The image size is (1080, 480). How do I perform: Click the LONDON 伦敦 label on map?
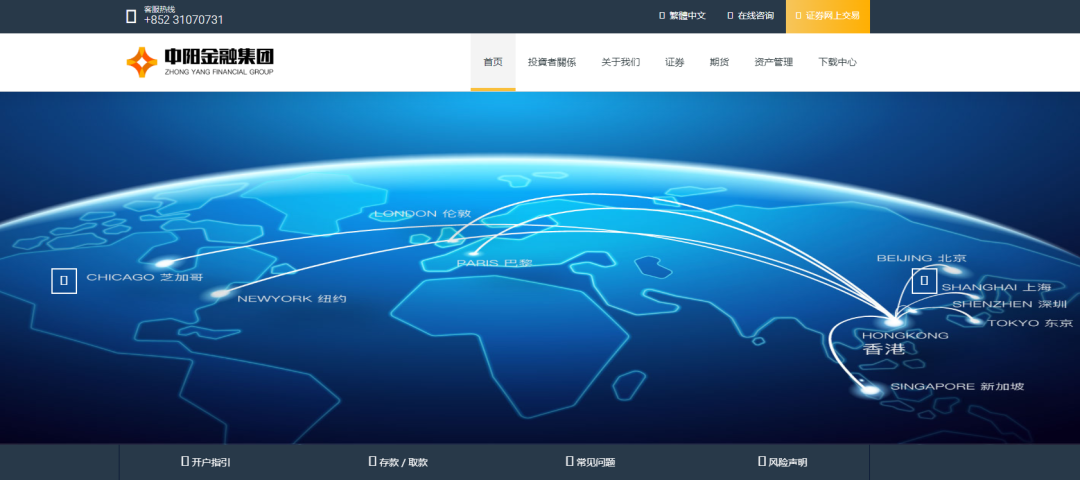pos(423,214)
